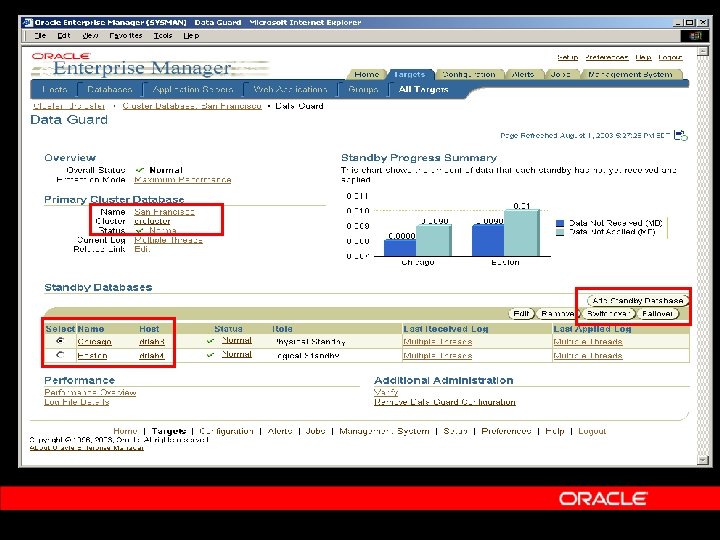Screen dimensions: 720x540
Task: Click the vertical scrollbar down arrow
Action: point(703,460)
